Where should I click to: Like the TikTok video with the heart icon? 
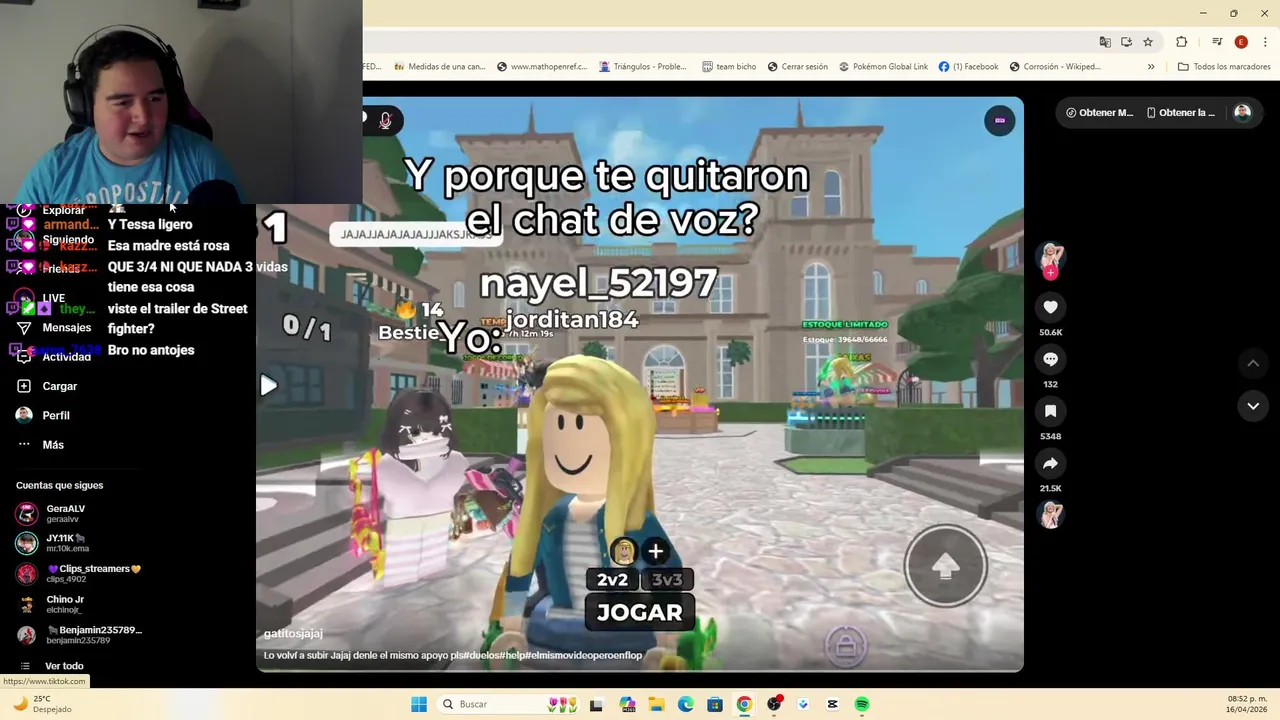(1050, 307)
